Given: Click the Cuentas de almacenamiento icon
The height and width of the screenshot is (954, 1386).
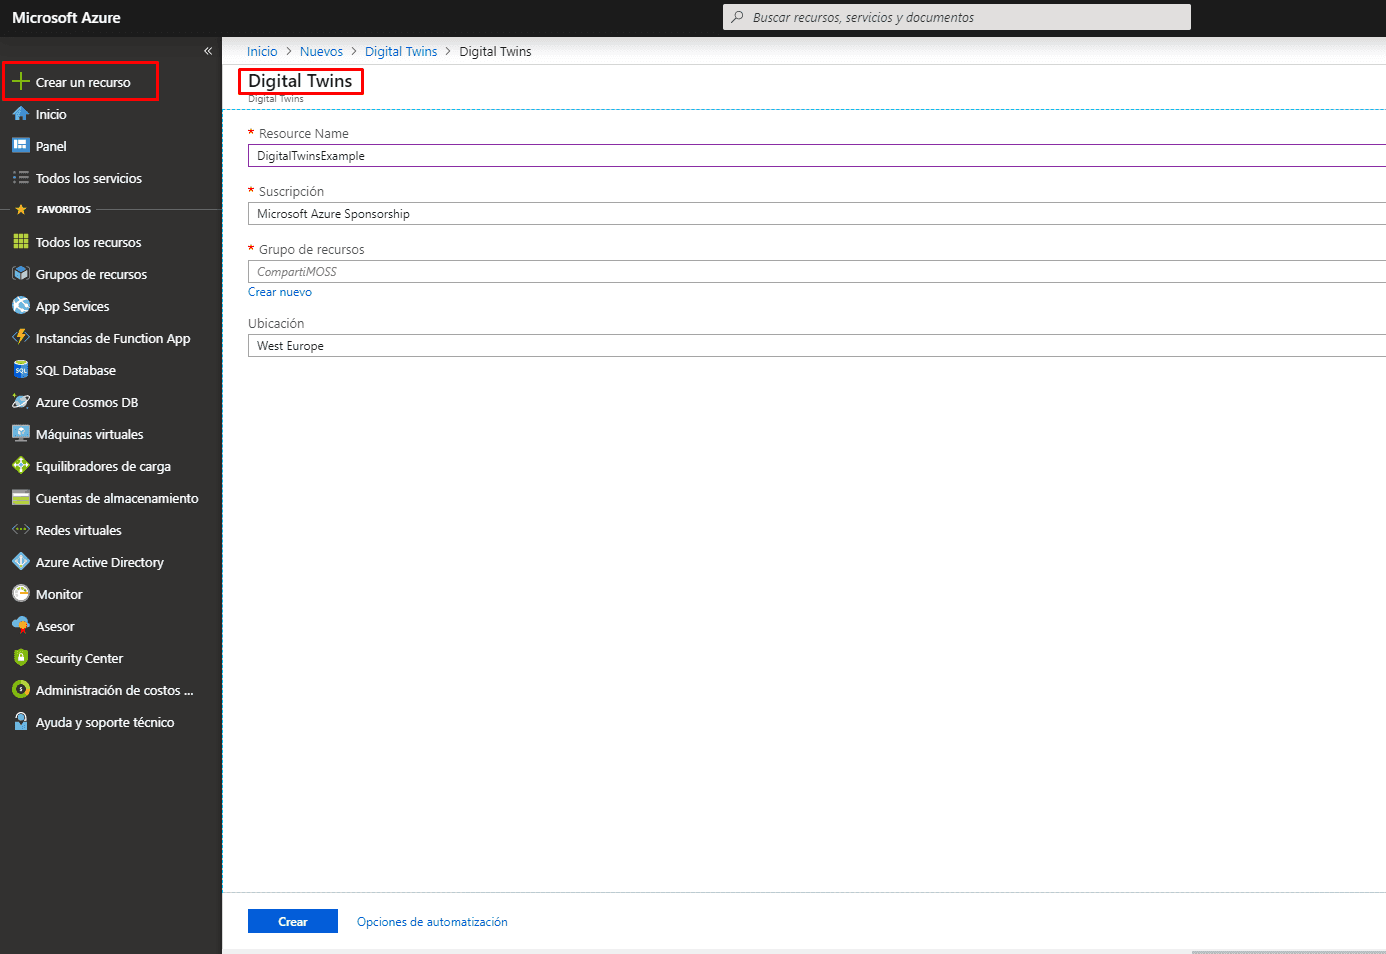Looking at the screenshot, I should click(x=20, y=498).
